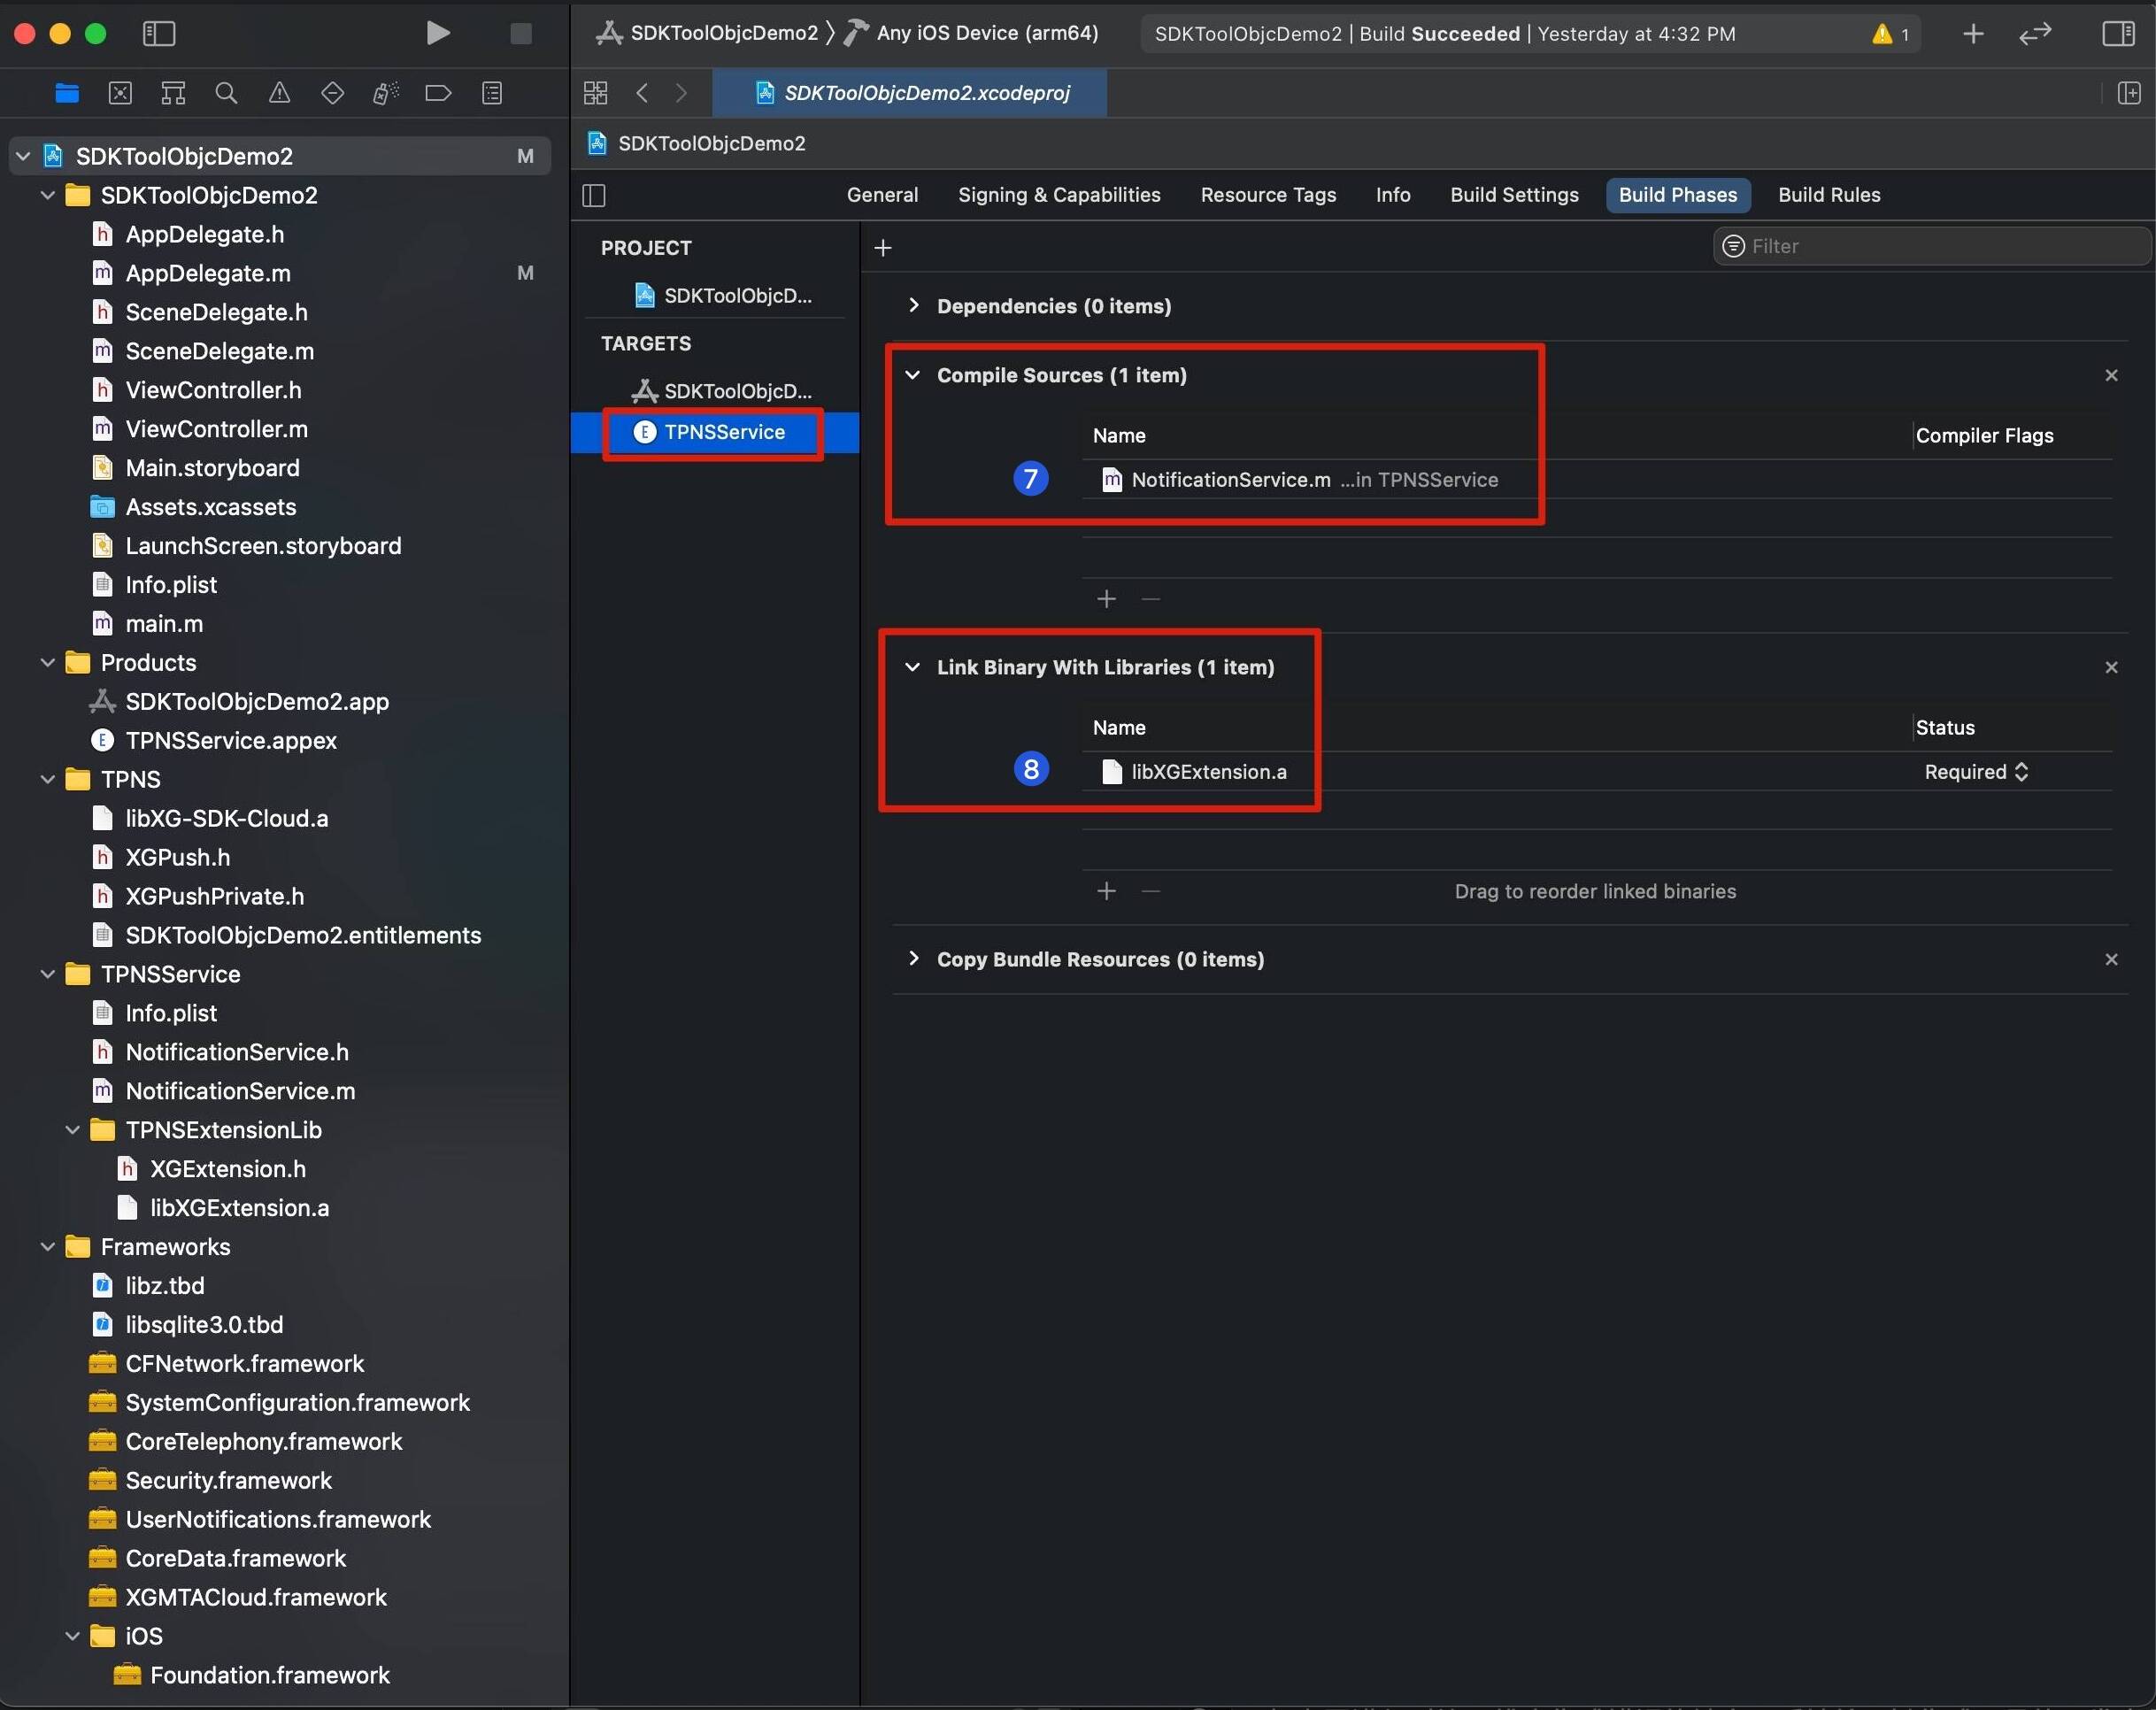The image size is (2156, 1710).
Task: Open the Info tab
Action: pyautogui.click(x=1393, y=195)
